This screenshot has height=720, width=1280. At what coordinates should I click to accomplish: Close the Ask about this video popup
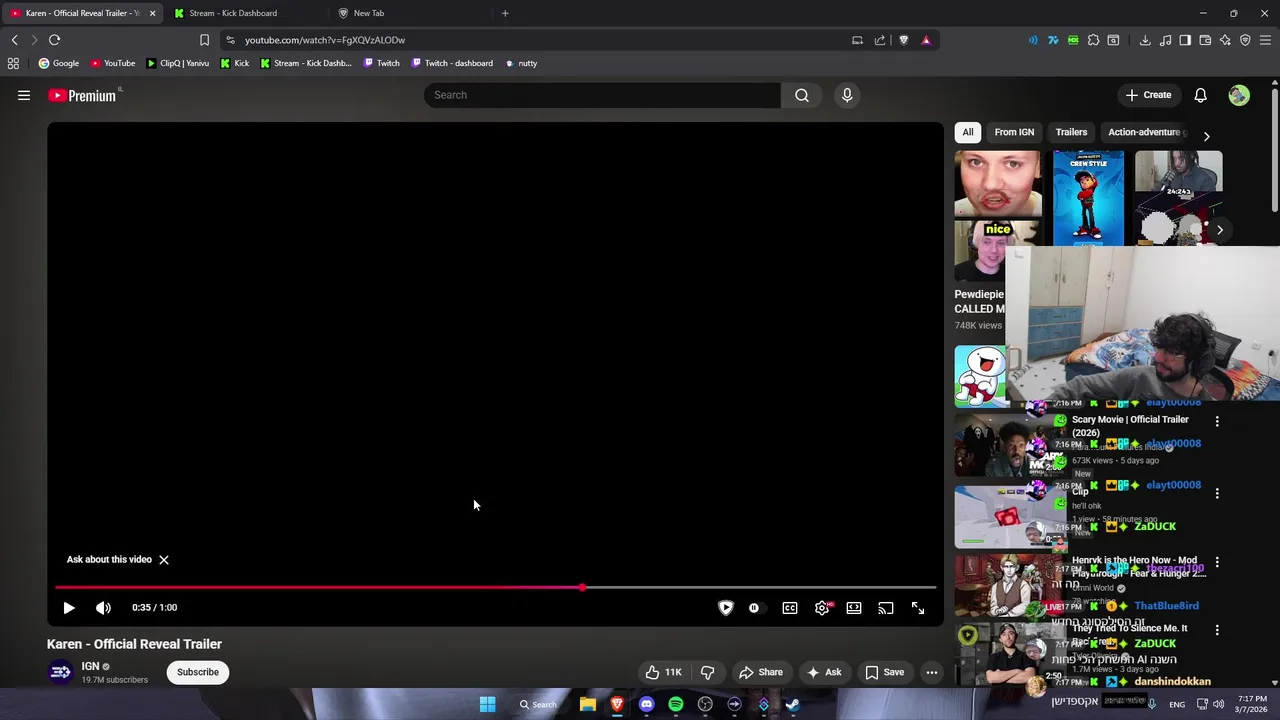164,560
